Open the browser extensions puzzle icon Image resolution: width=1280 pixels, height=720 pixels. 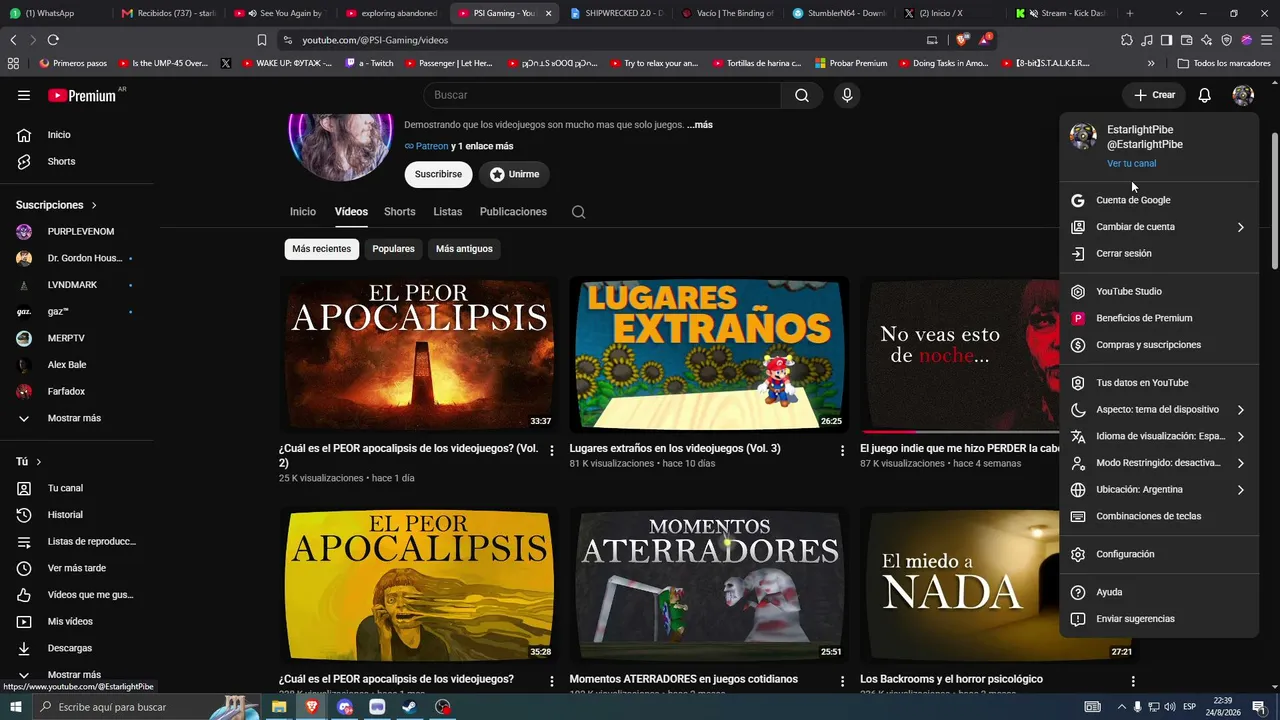pyautogui.click(x=1127, y=40)
